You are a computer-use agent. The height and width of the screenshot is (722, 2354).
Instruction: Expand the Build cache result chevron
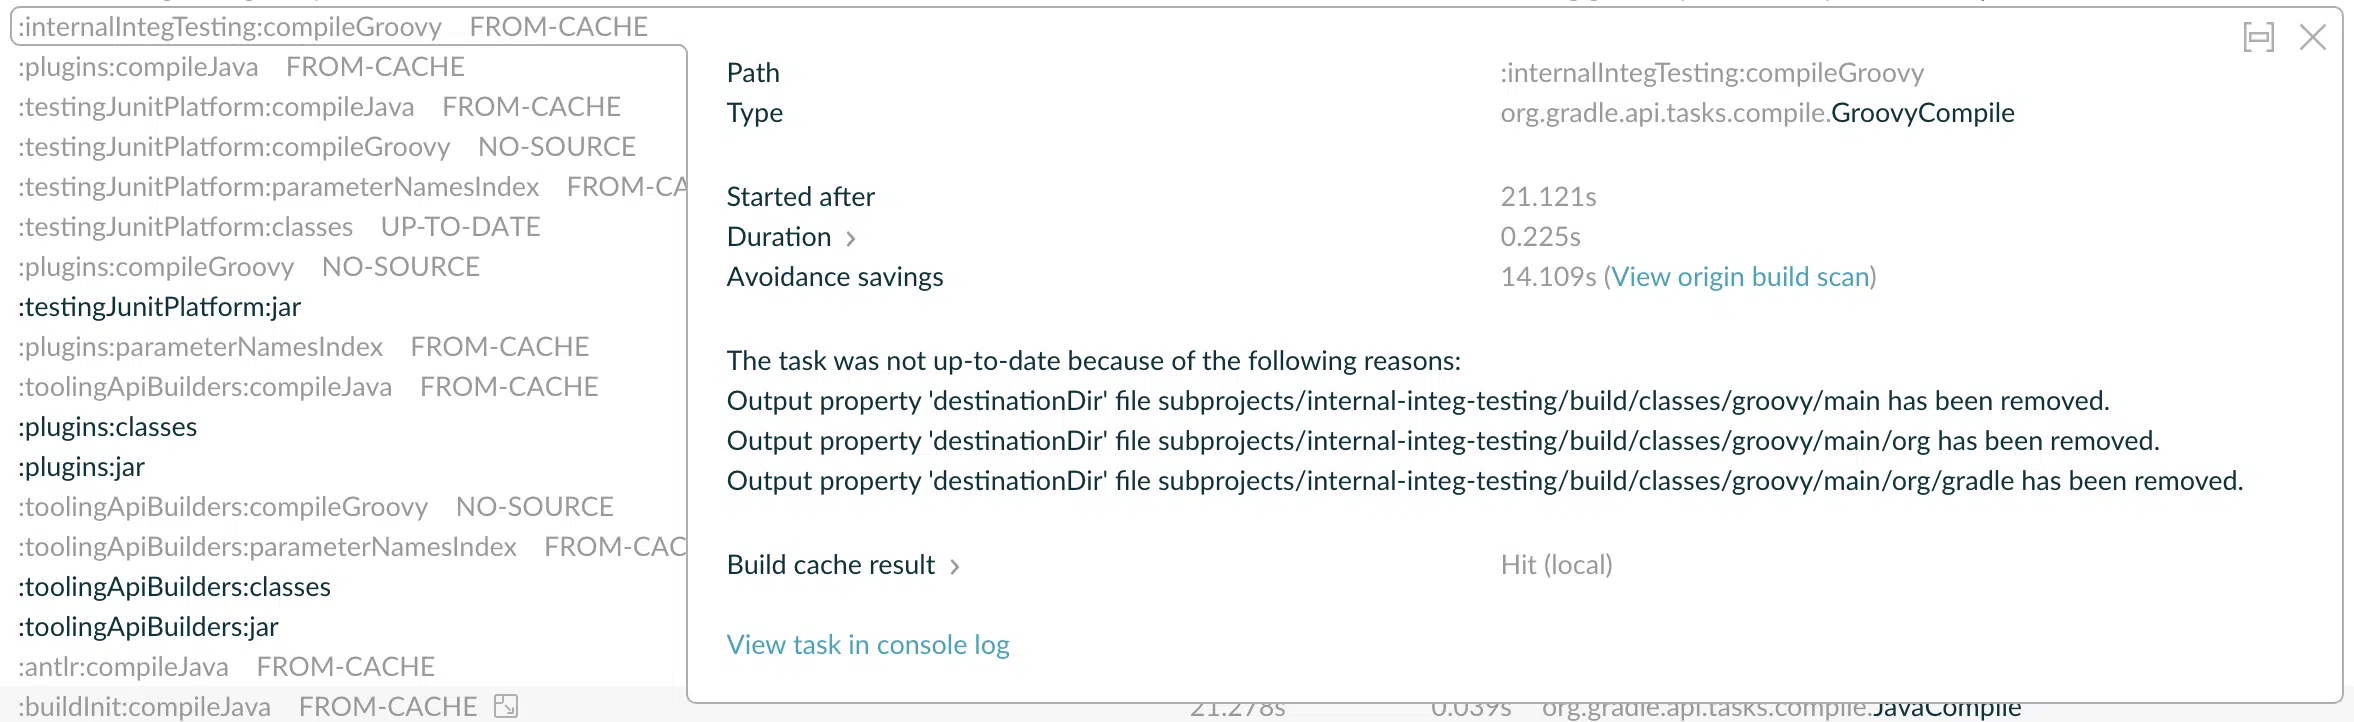955,567
